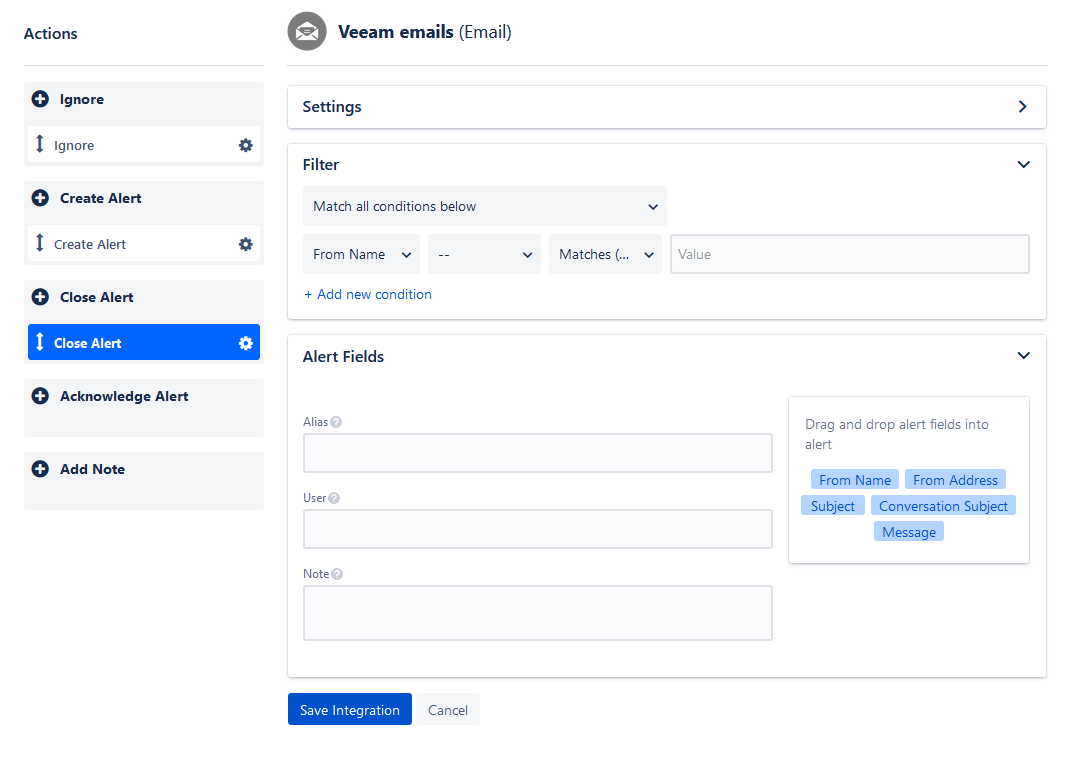Open gear settings for the Ignore rule
Viewport: 1073px width, 771px height.
coord(246,145)
